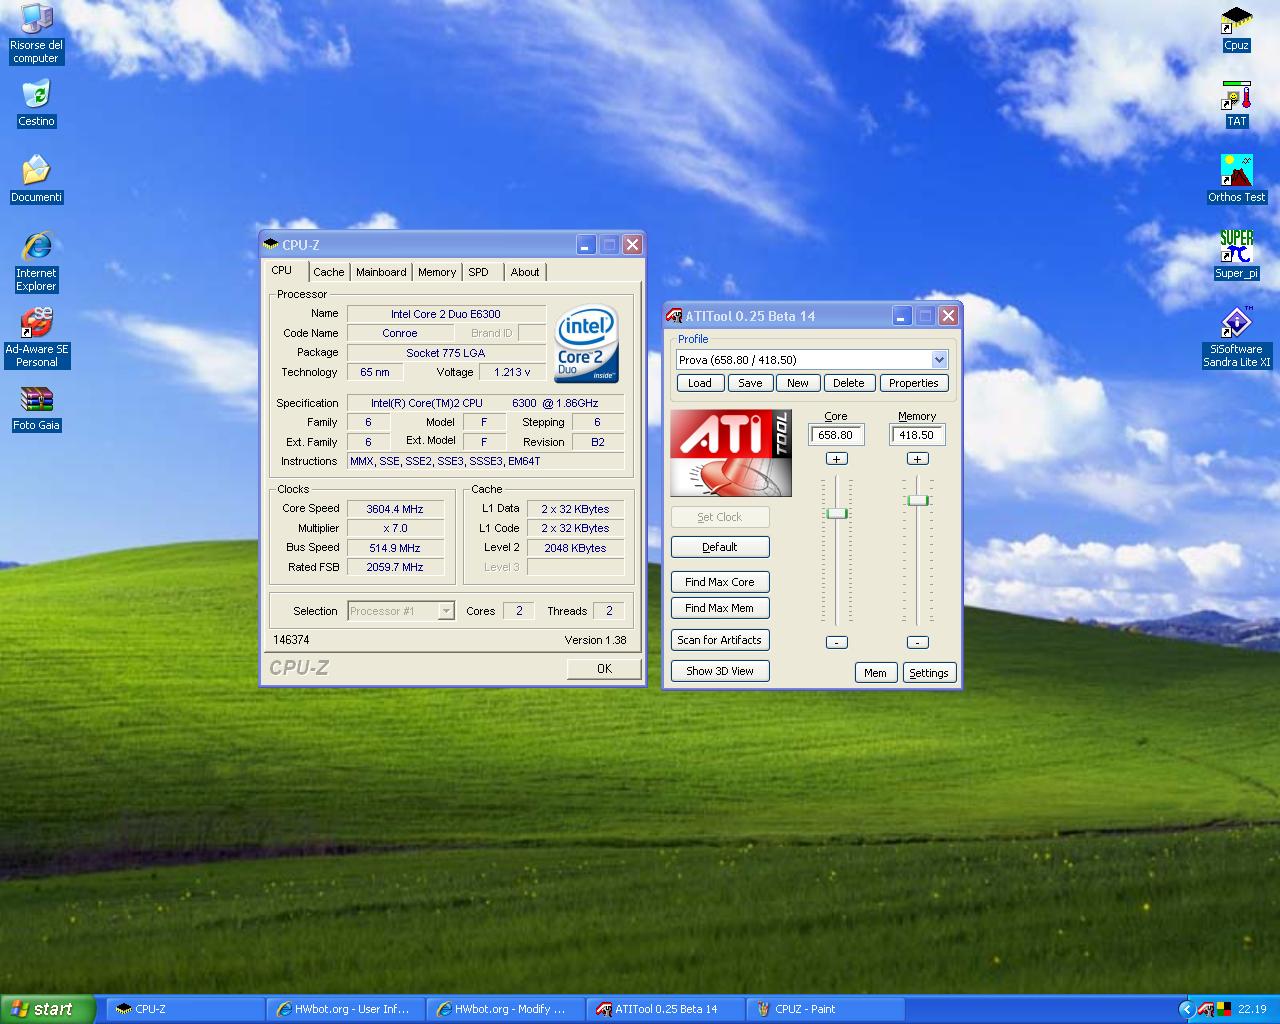Expand hidden system tray icons arrow
The width and height of the screenshot is (1280, 1024).
(1186, 1009)
